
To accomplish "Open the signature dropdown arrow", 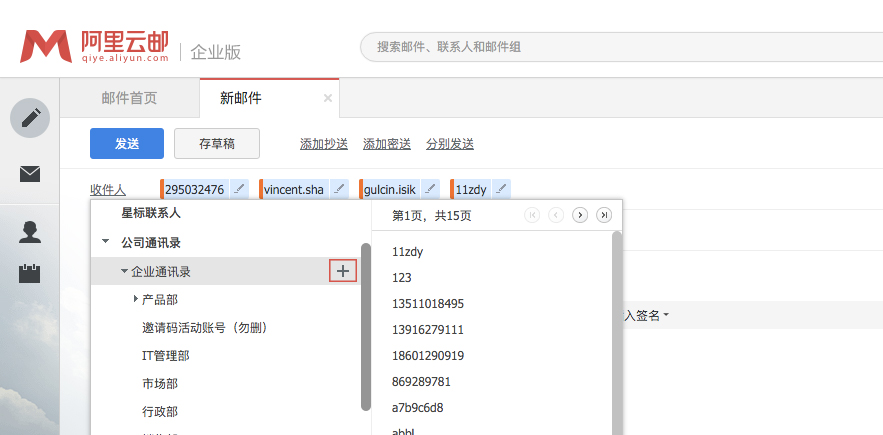I will [x=666, y=316].
